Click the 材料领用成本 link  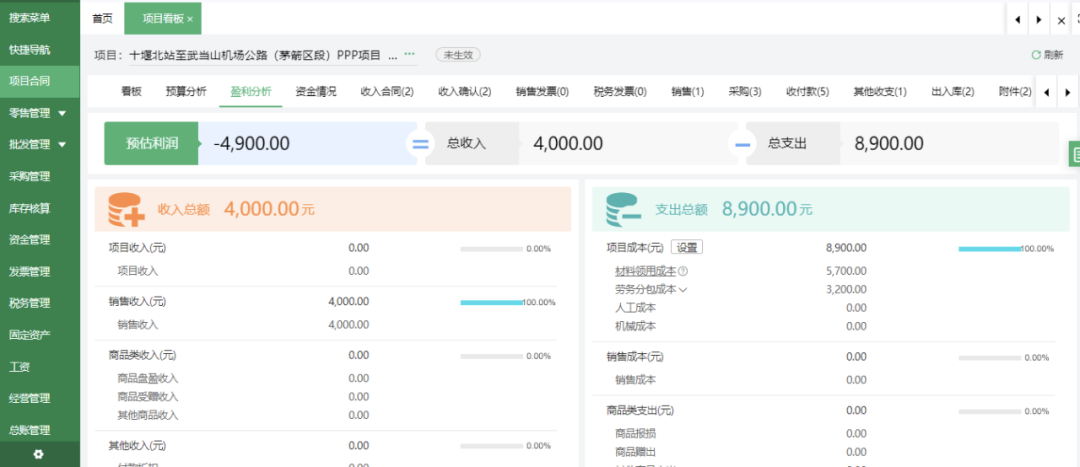645,271
